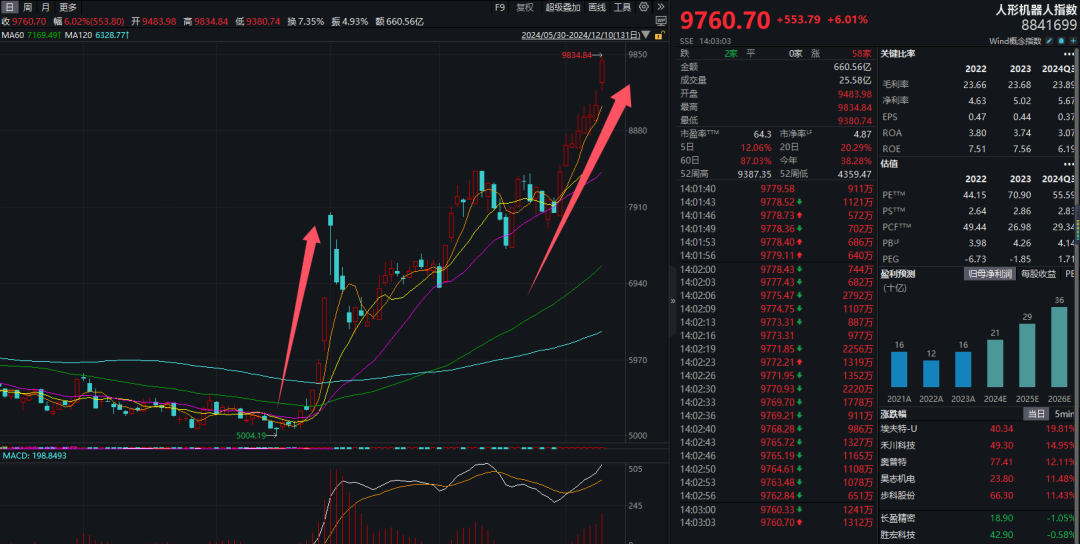Click 换 7.35% turnover in header
The height and width of the screenshot is (544, 1080).
pos(306,21)
